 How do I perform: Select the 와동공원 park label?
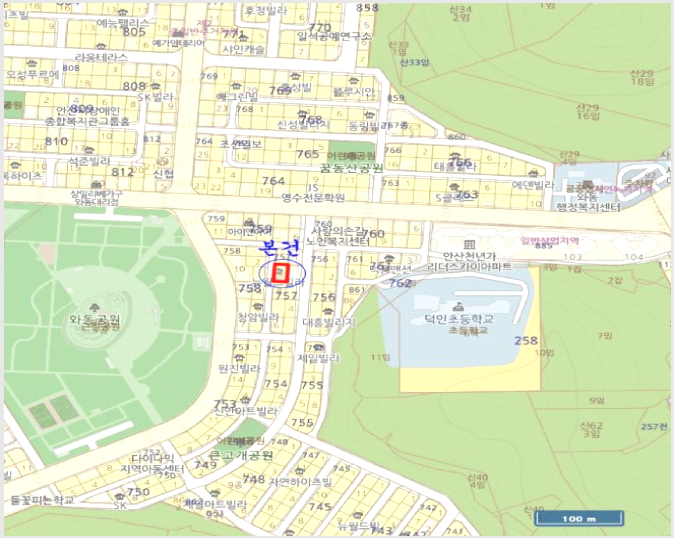click(95, 319)
